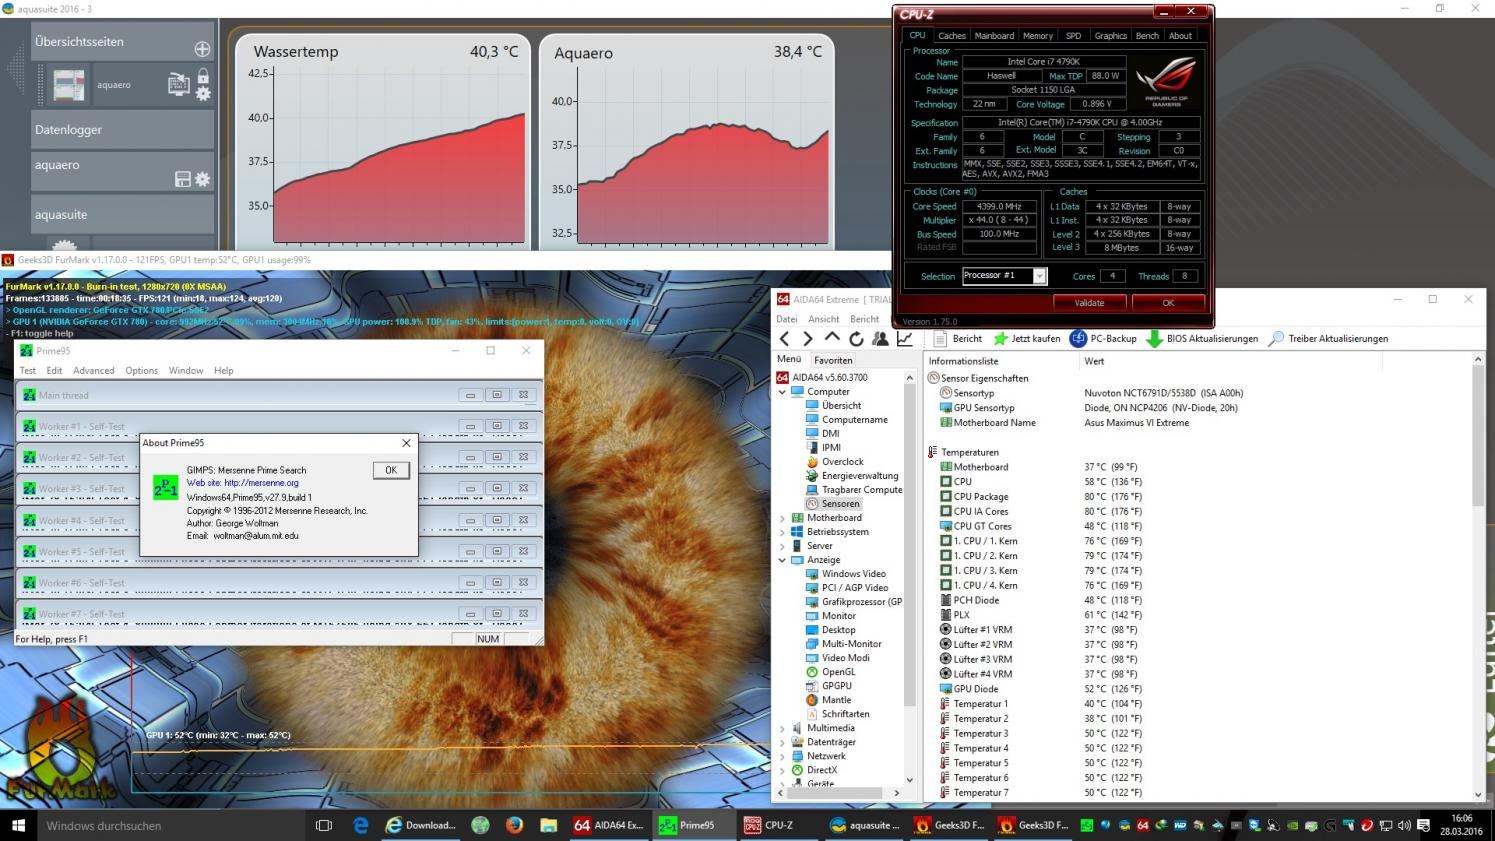Add a new overview page in aquasuite
Viewport: 1495px width, 841px height.
202,49
